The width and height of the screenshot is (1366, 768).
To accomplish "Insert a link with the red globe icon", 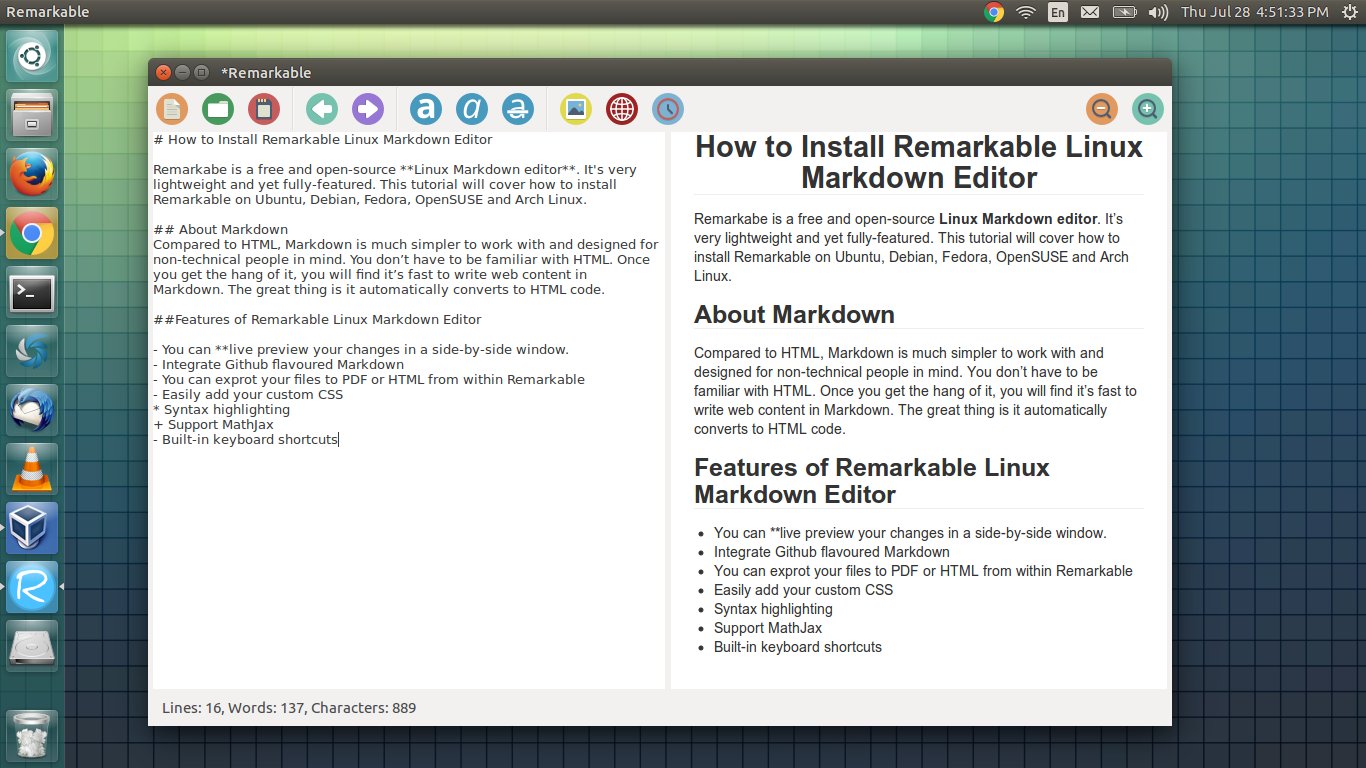I will [622, 108].
